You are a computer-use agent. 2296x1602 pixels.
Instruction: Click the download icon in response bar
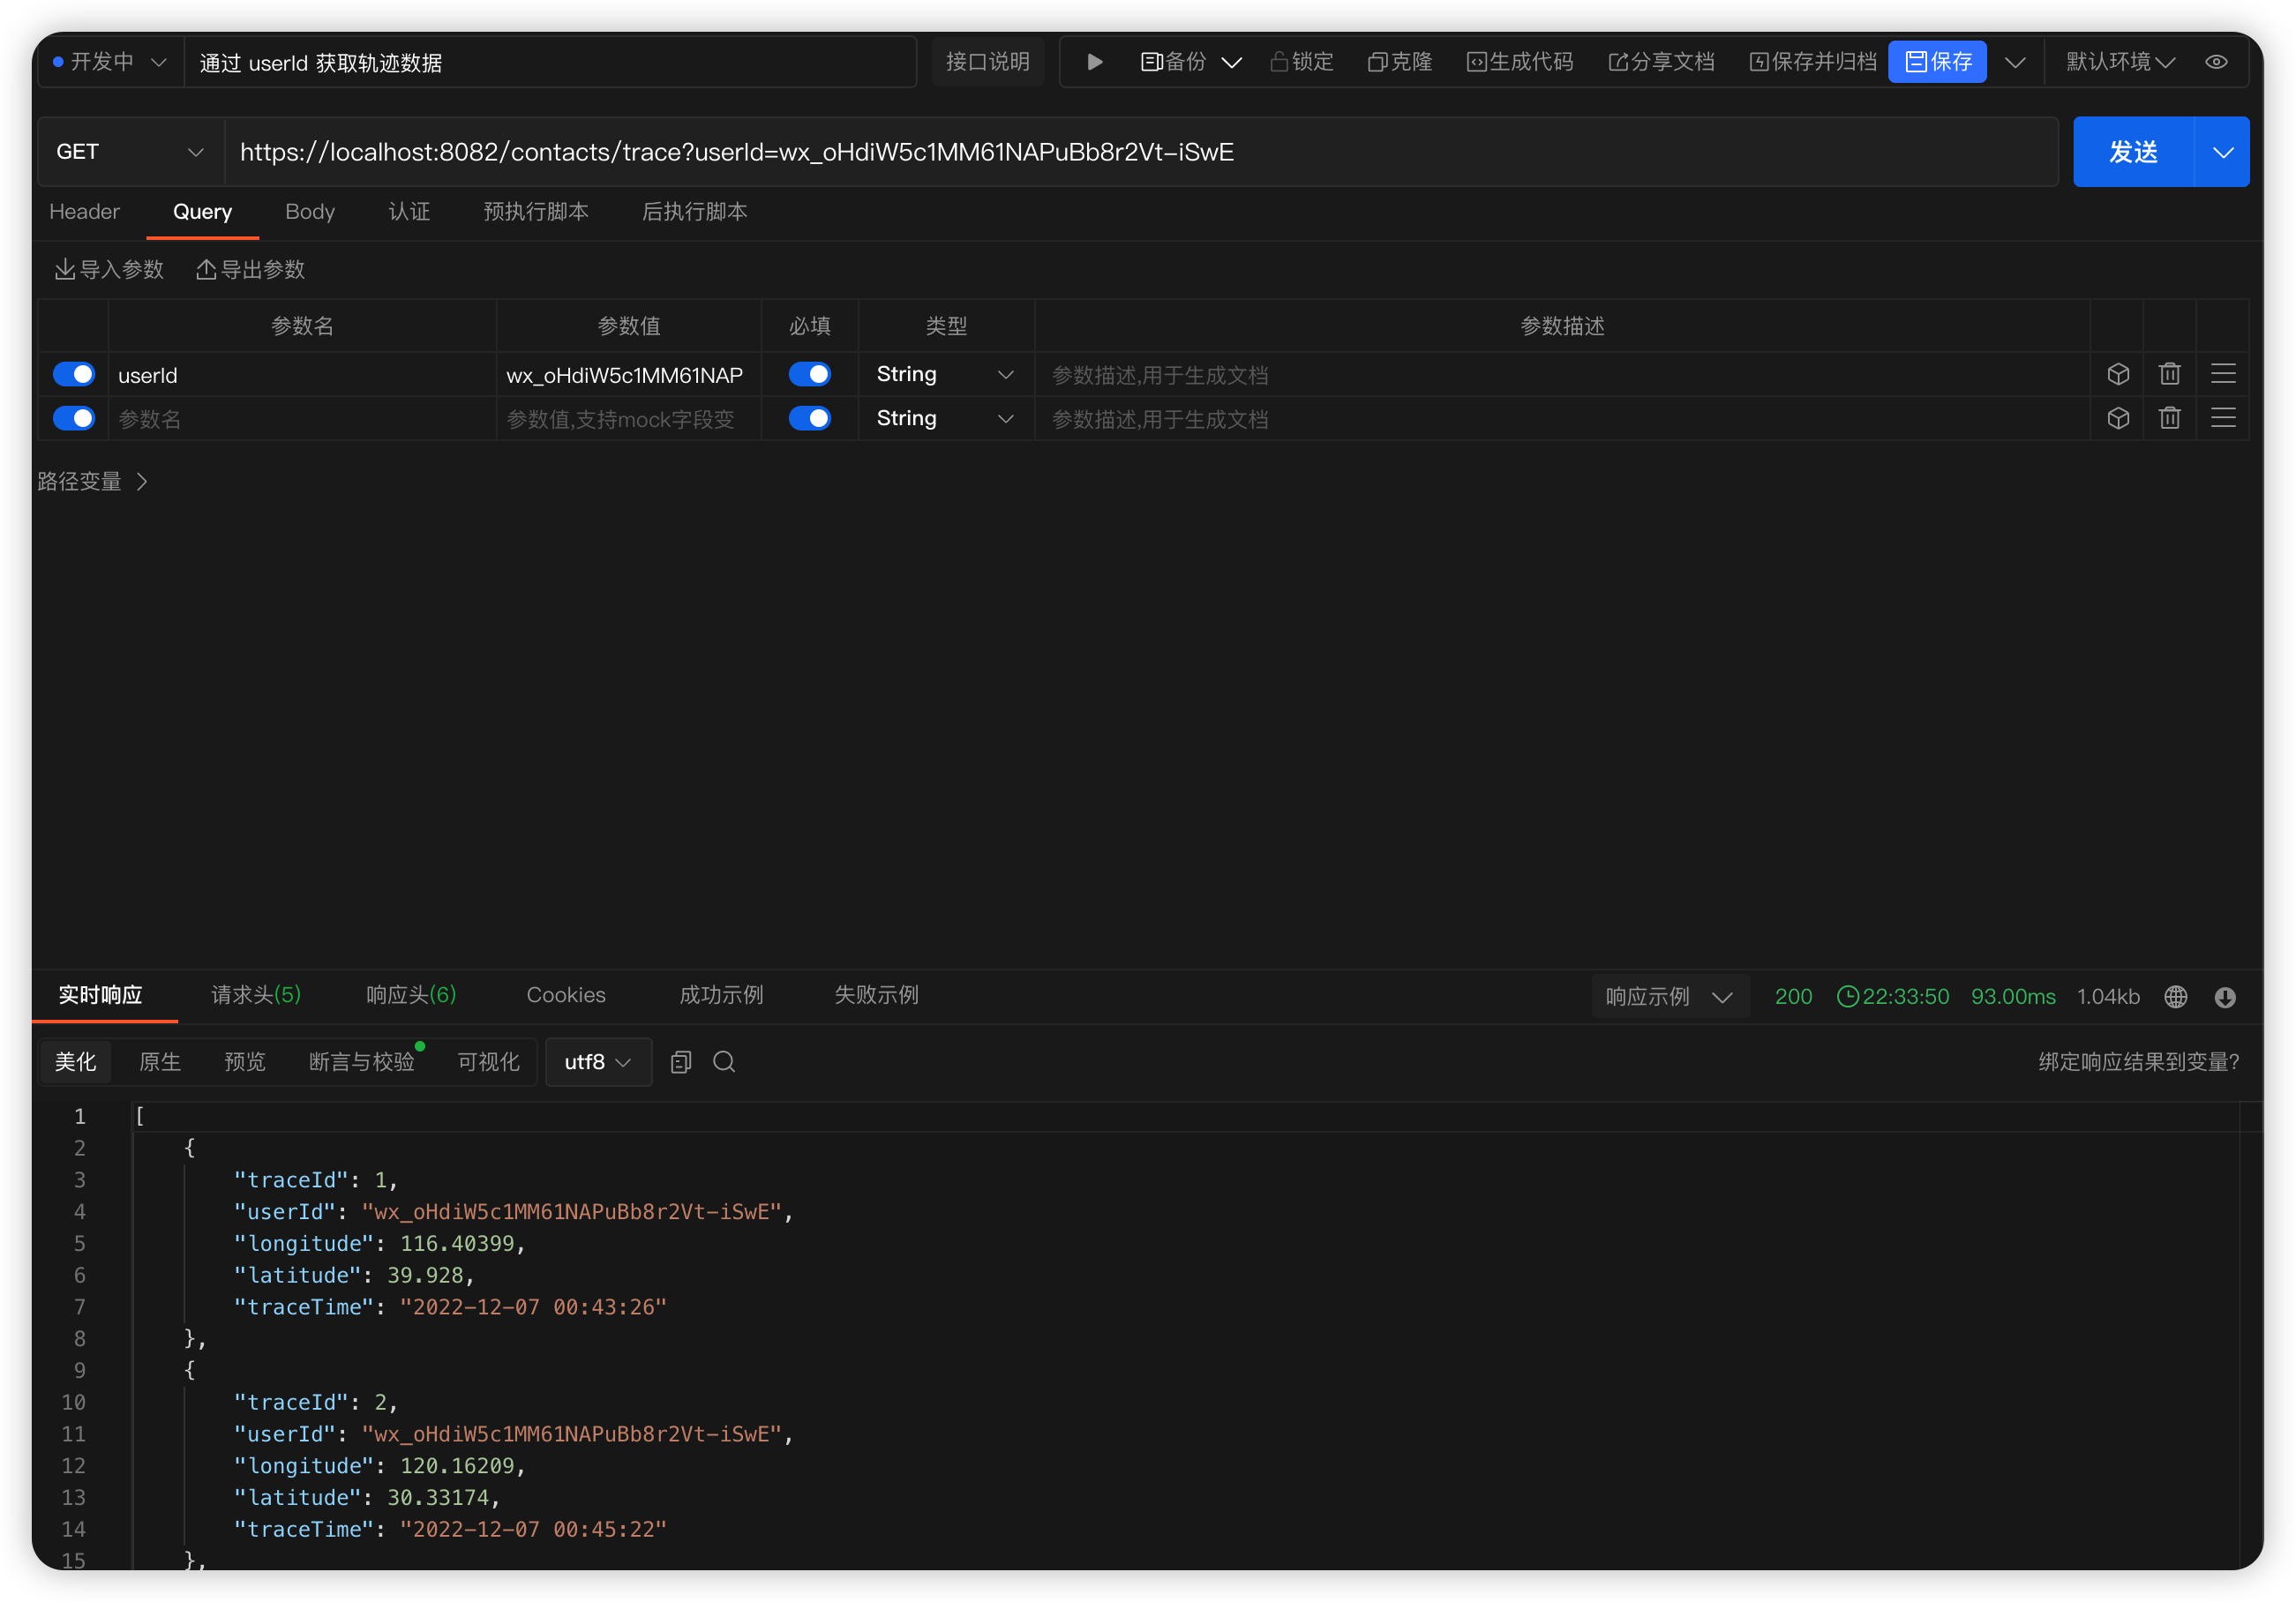tap(2225, 998)
